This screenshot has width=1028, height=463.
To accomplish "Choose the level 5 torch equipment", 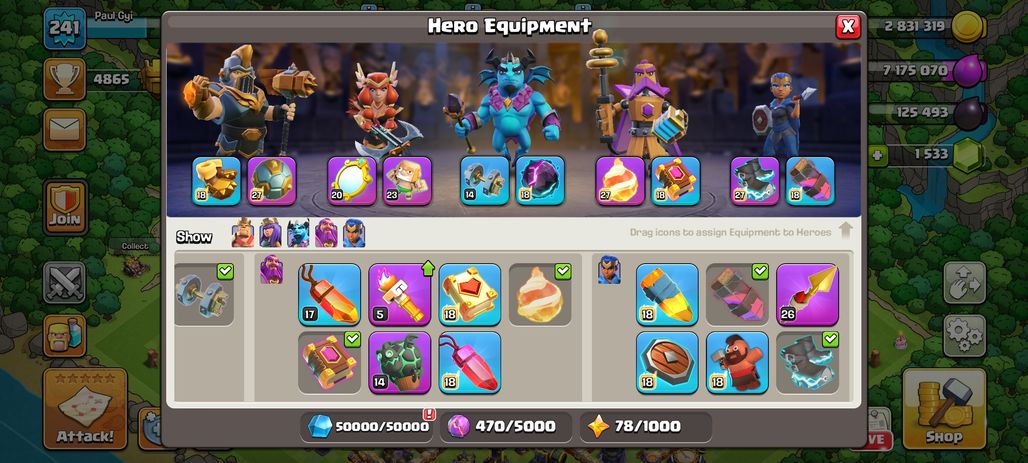I will click(399, 294).
